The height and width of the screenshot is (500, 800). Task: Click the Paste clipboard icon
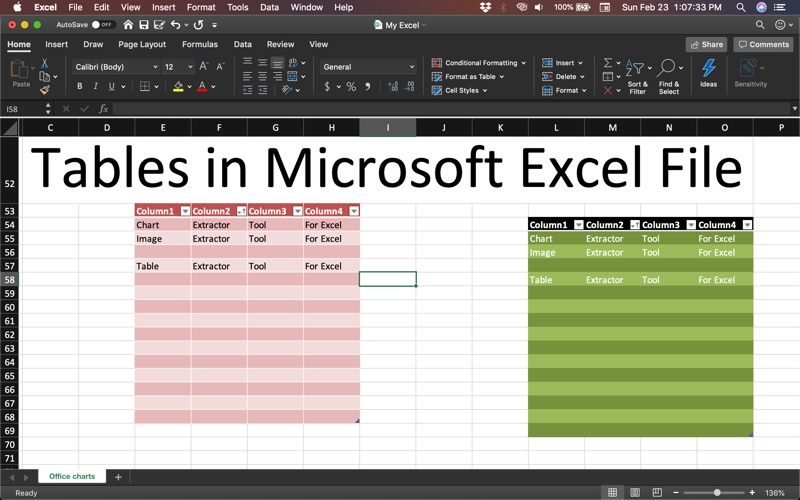(x=19, y=69)
